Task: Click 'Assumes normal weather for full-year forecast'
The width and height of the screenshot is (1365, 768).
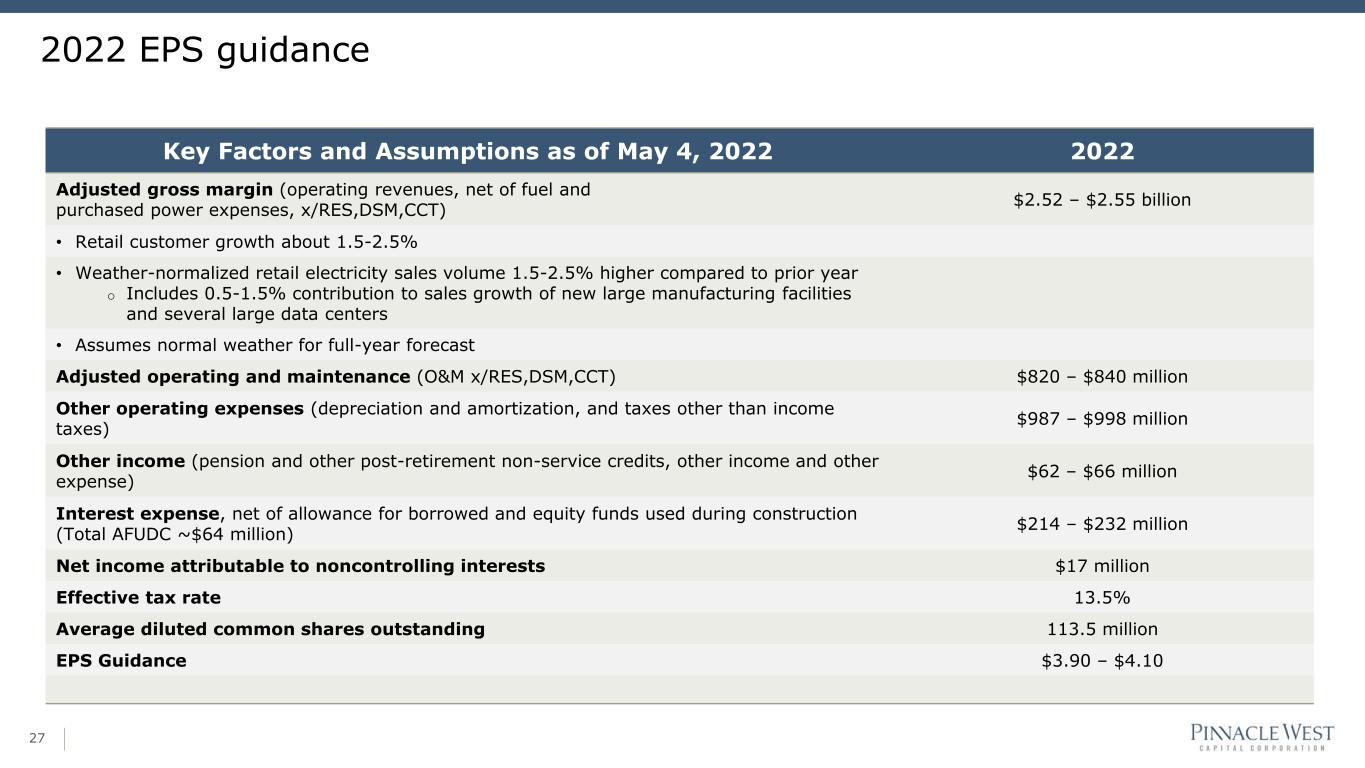Action: click(x=265, y=345)
